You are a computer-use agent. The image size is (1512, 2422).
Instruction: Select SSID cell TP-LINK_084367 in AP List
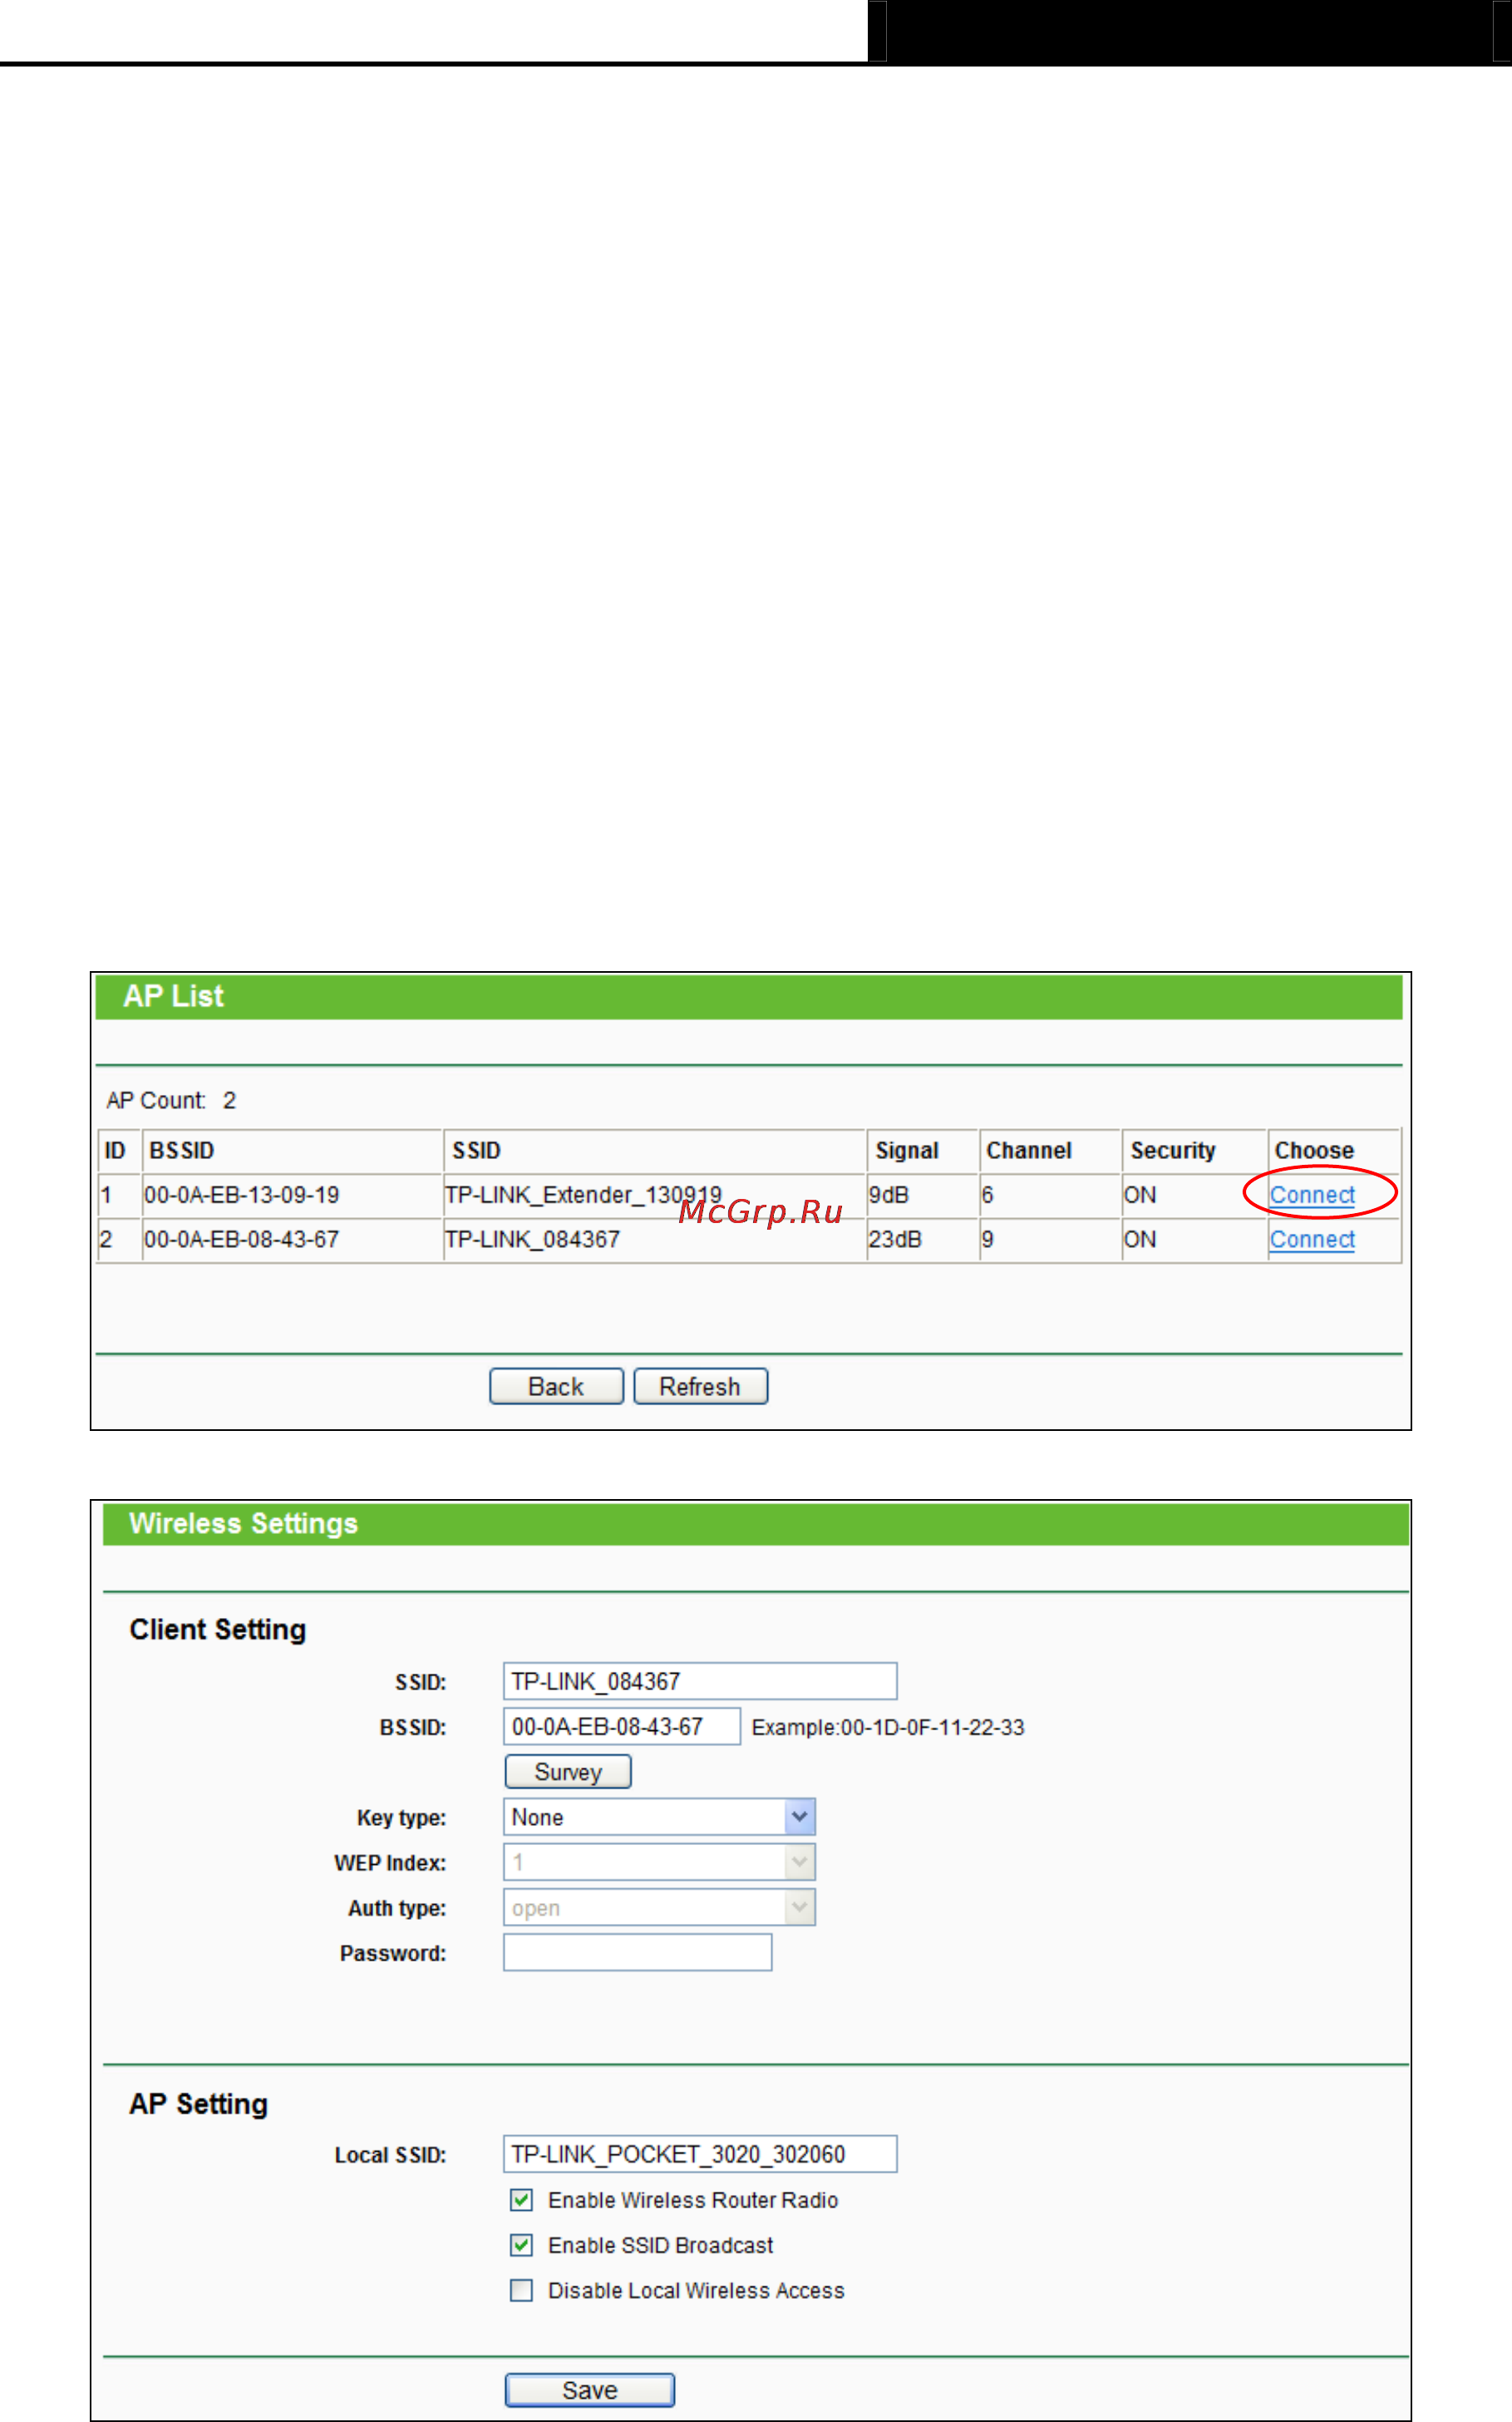coord(654,1239)
